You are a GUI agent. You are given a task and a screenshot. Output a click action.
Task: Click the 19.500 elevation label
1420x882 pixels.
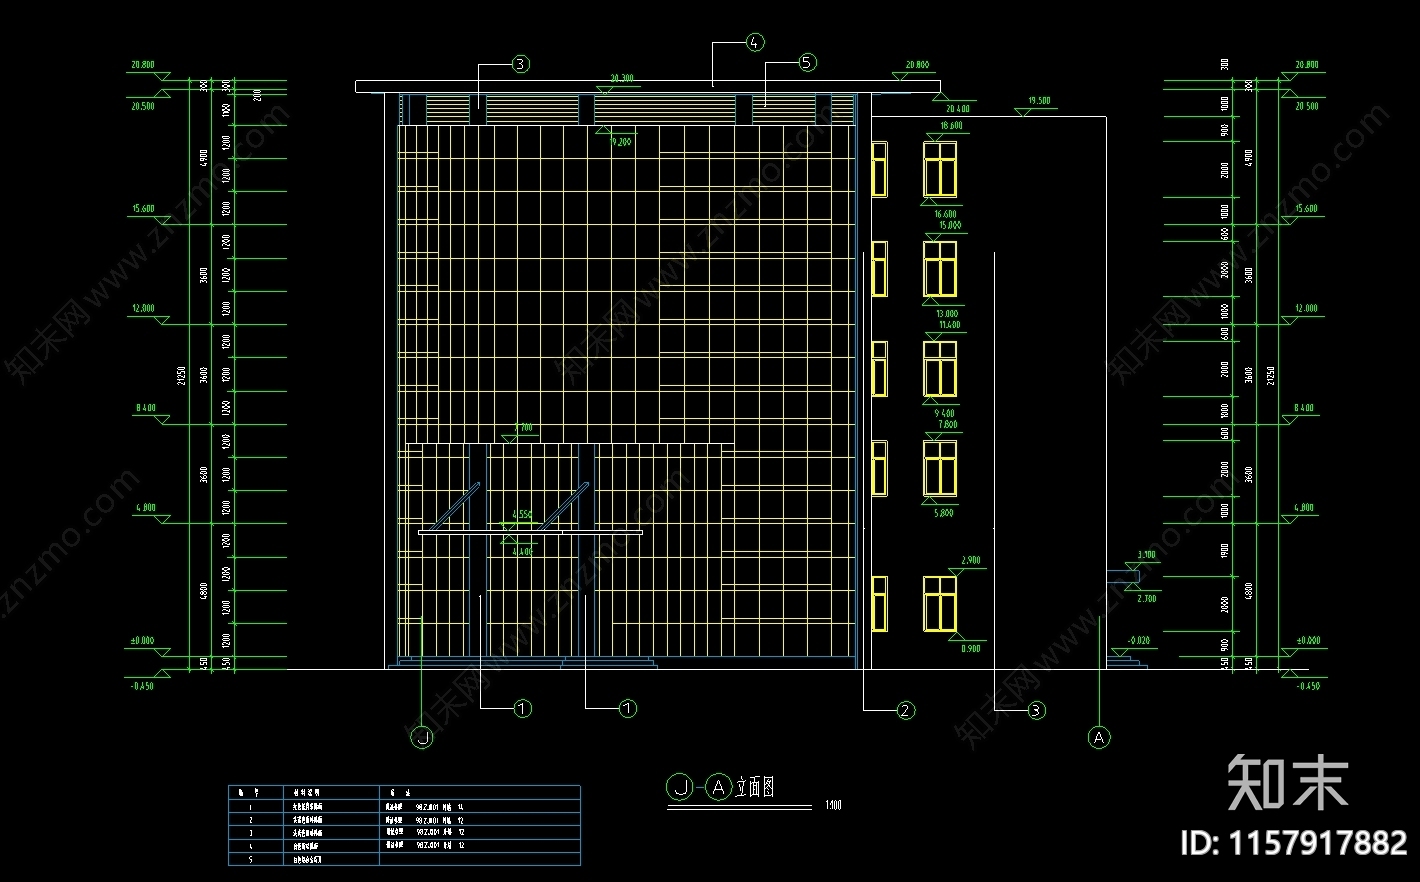1039,100
